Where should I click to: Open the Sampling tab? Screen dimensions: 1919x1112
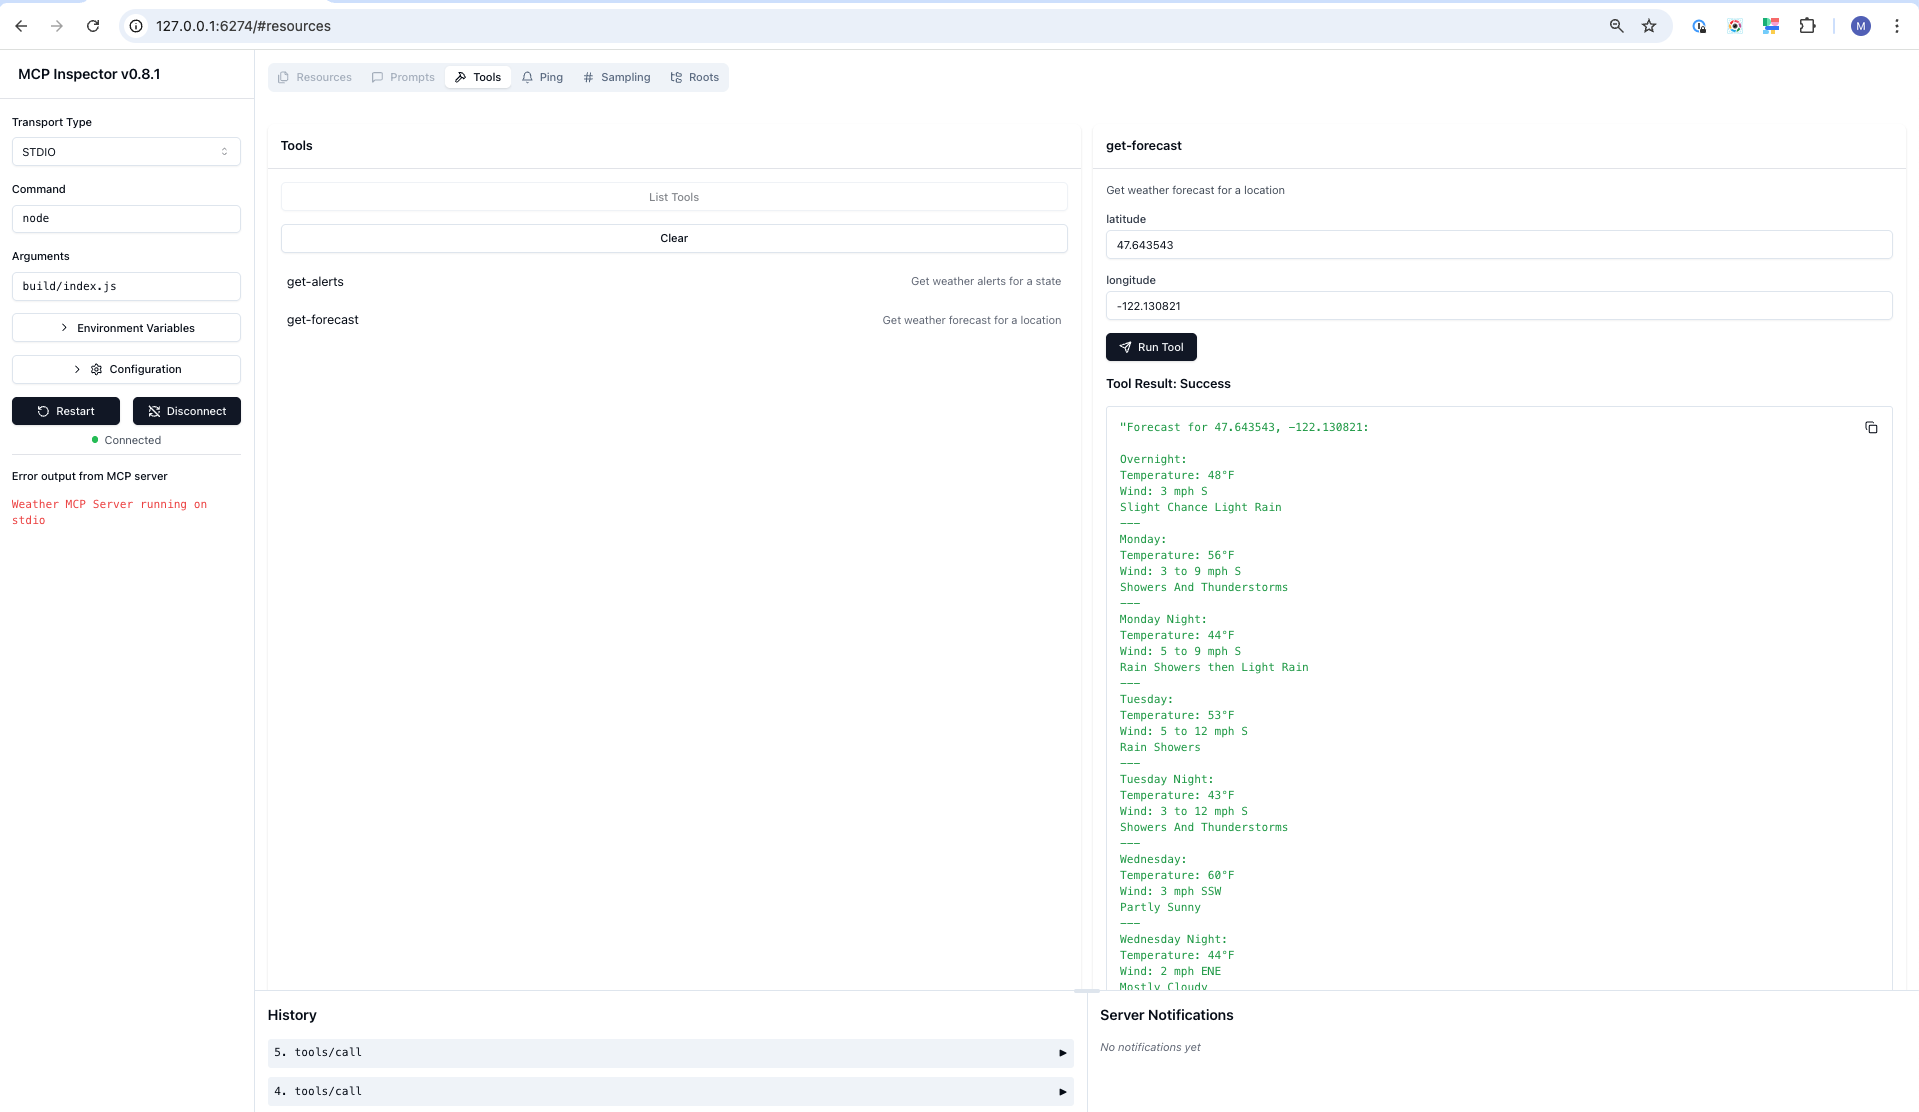[617, 77]
